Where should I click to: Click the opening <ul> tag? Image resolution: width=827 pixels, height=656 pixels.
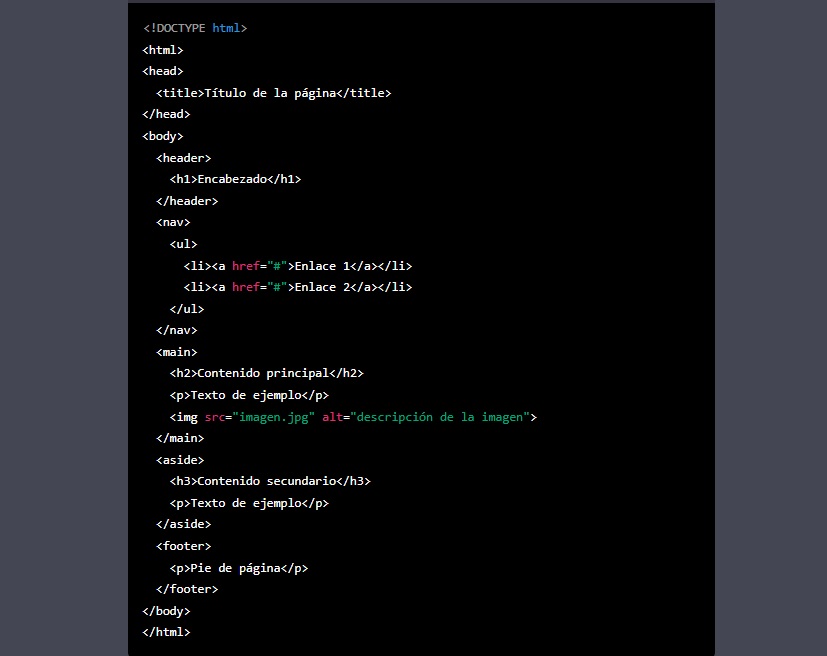pos(183,244)
